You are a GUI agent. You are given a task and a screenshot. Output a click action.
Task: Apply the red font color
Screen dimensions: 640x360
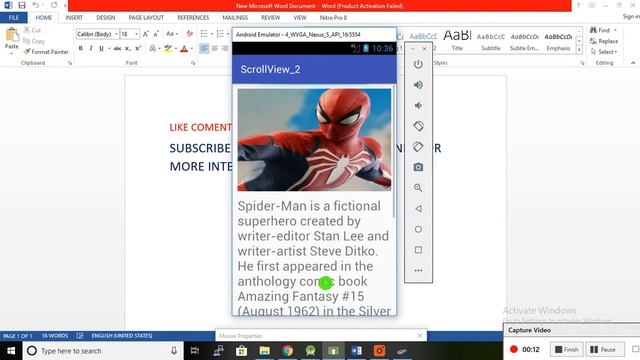(184, 49)
